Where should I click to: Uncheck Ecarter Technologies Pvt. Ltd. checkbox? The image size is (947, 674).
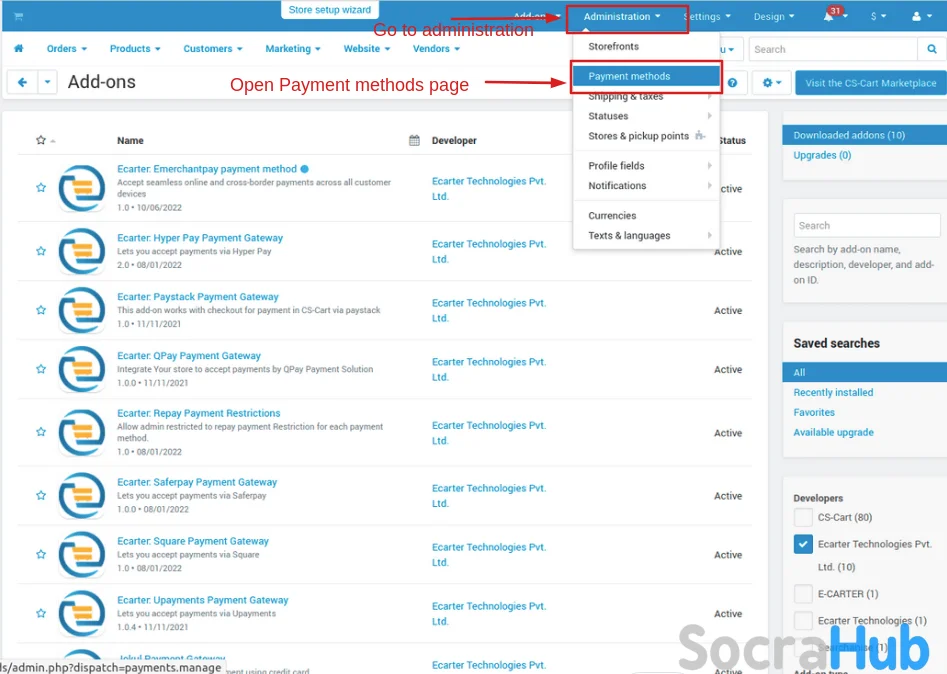click(x=803, y=544)
